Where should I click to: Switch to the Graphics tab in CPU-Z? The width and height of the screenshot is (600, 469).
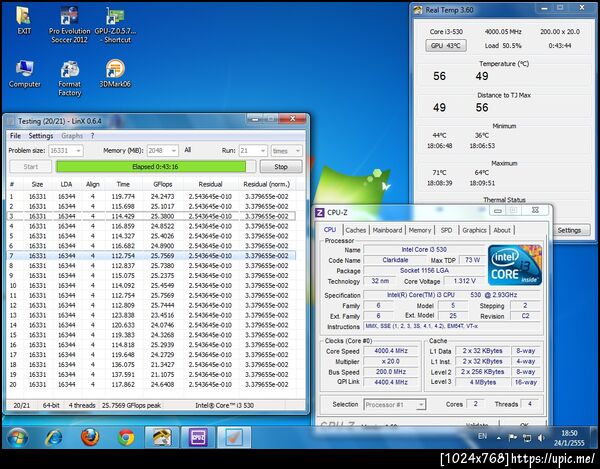[474, 230]
